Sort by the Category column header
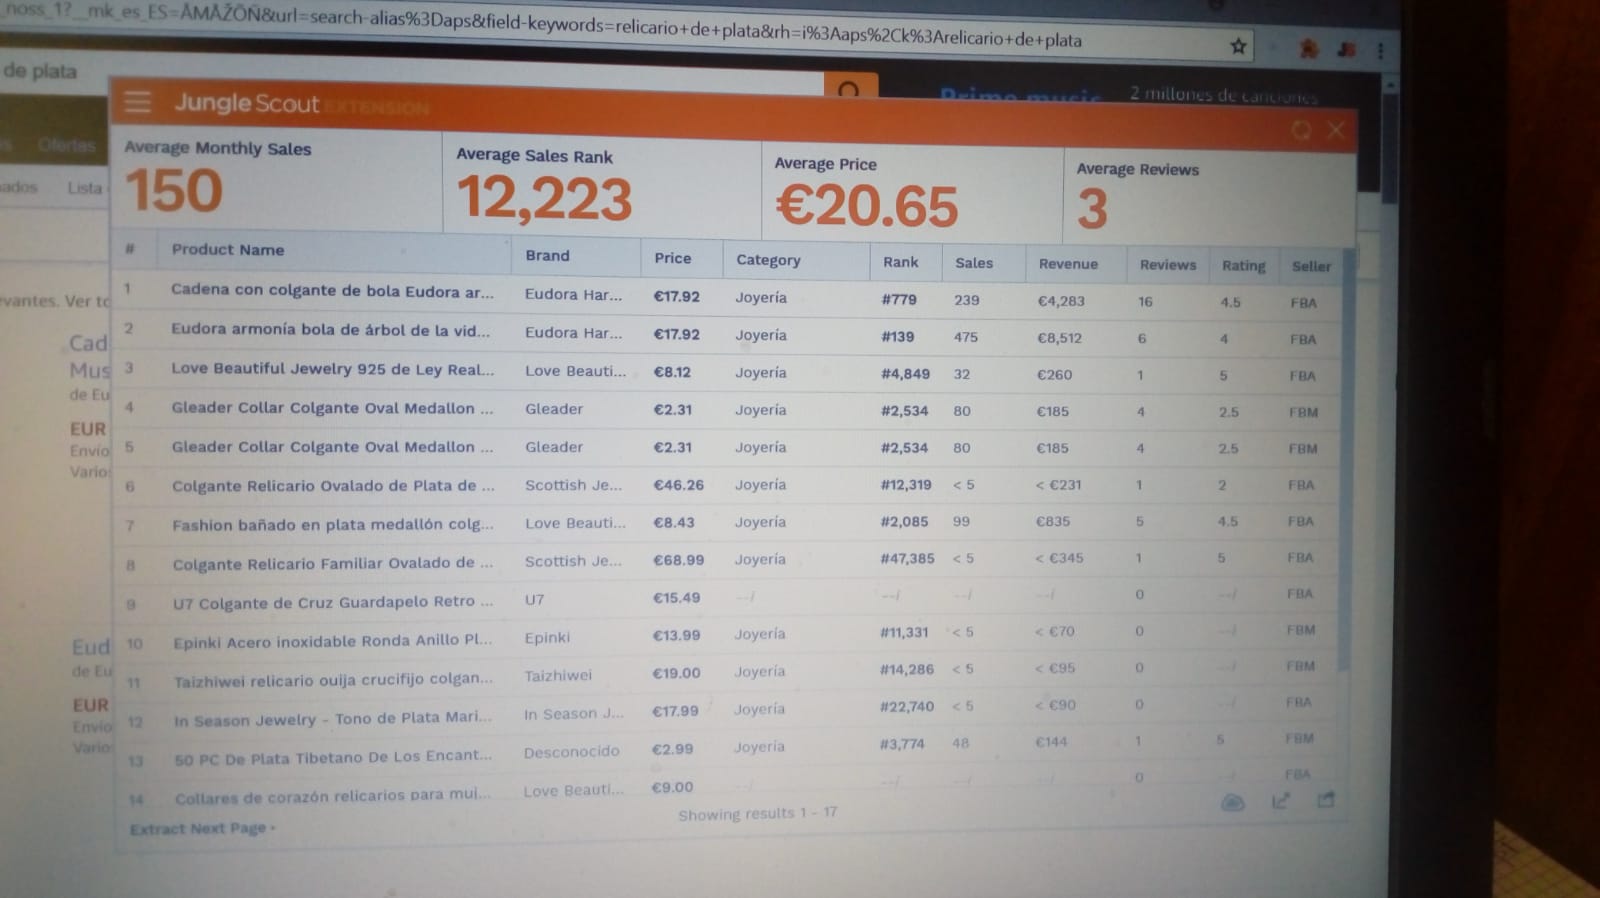Screen dimensions: 1600x898 coord(768,260)
